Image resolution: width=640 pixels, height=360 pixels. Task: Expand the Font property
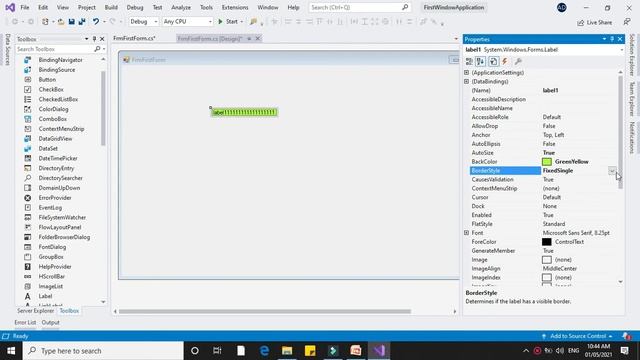pos(467,233)
